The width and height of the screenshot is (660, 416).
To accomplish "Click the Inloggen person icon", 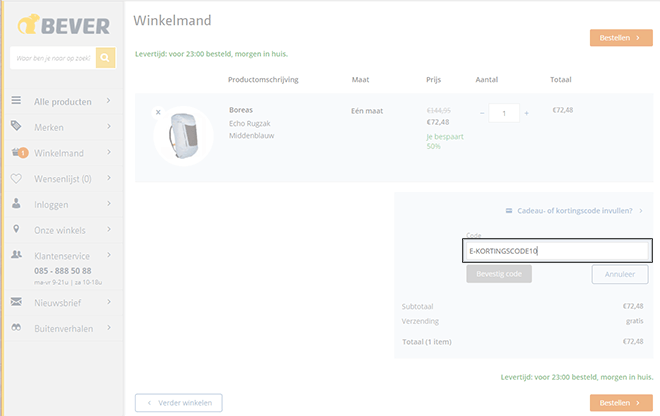I will click(x=16, y=203).
